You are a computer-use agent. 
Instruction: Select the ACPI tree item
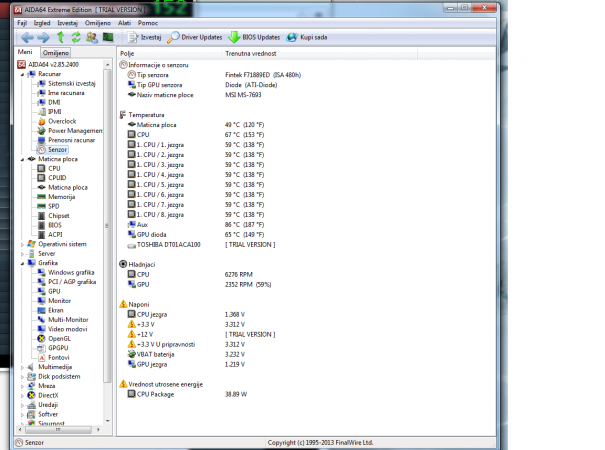[x=50, y=235]
